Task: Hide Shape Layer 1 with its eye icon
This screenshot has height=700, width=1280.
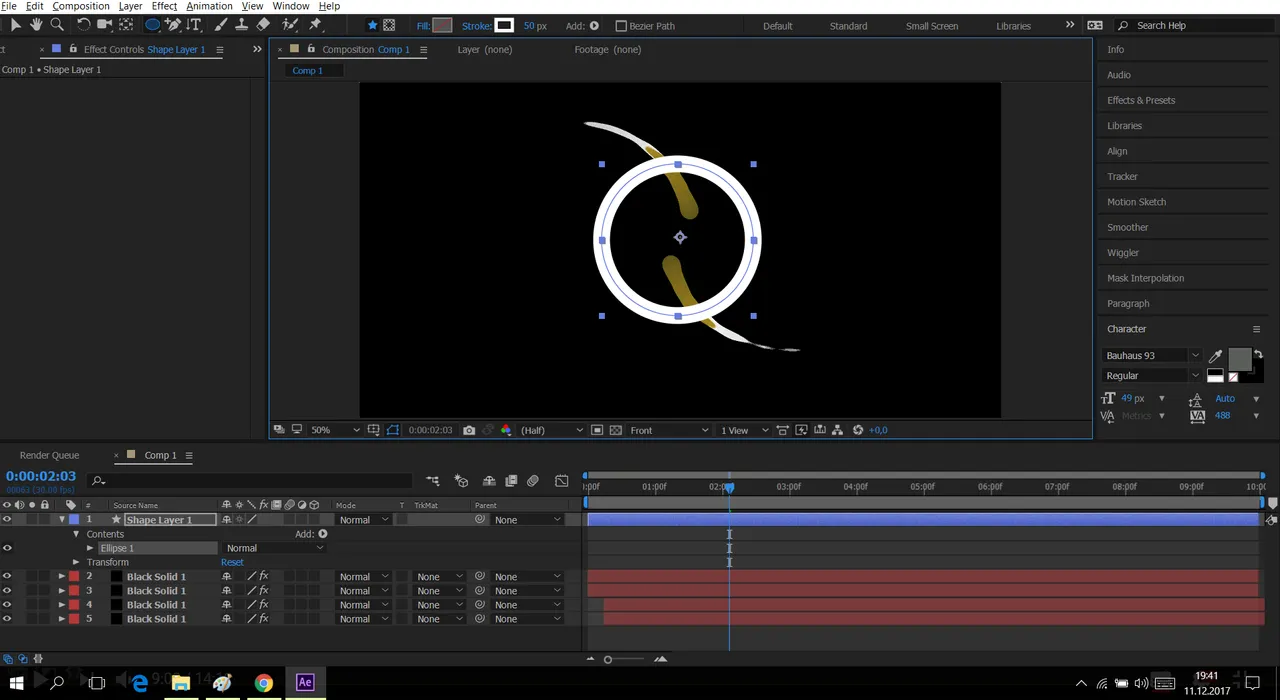Action: tap(7, 520)
